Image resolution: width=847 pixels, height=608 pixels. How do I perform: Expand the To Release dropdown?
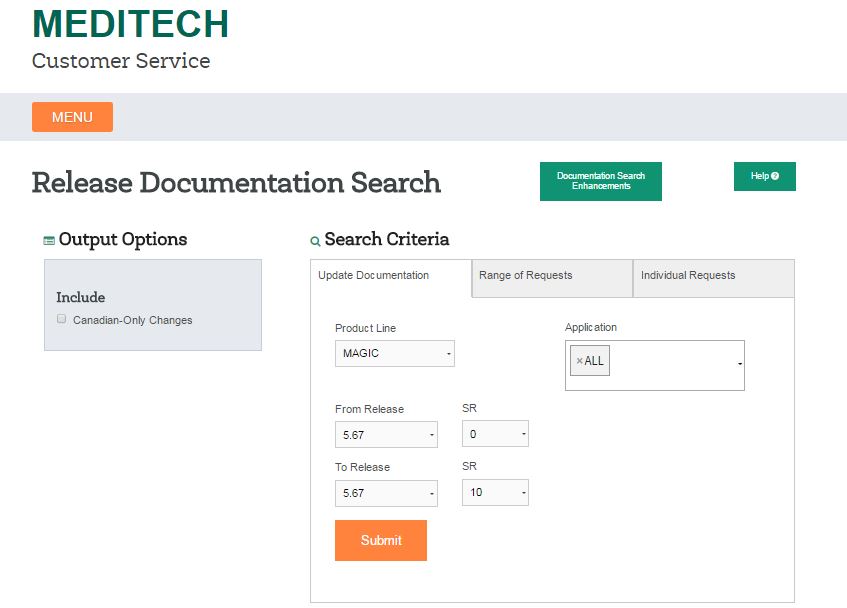pyautogui.click(x=386, y=493)
